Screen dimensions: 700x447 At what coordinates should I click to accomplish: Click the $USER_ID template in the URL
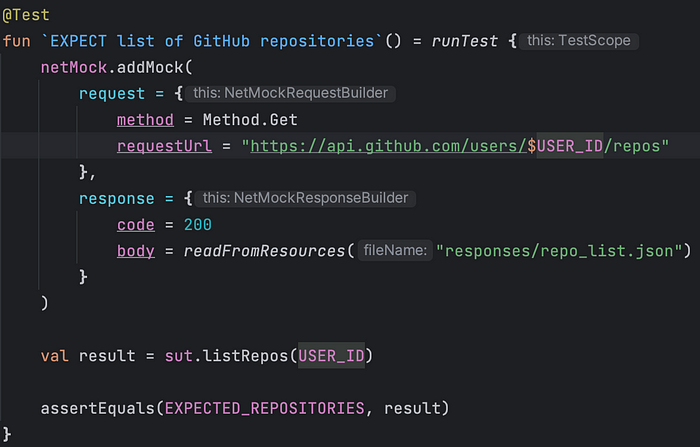click(x=565, y=146)
